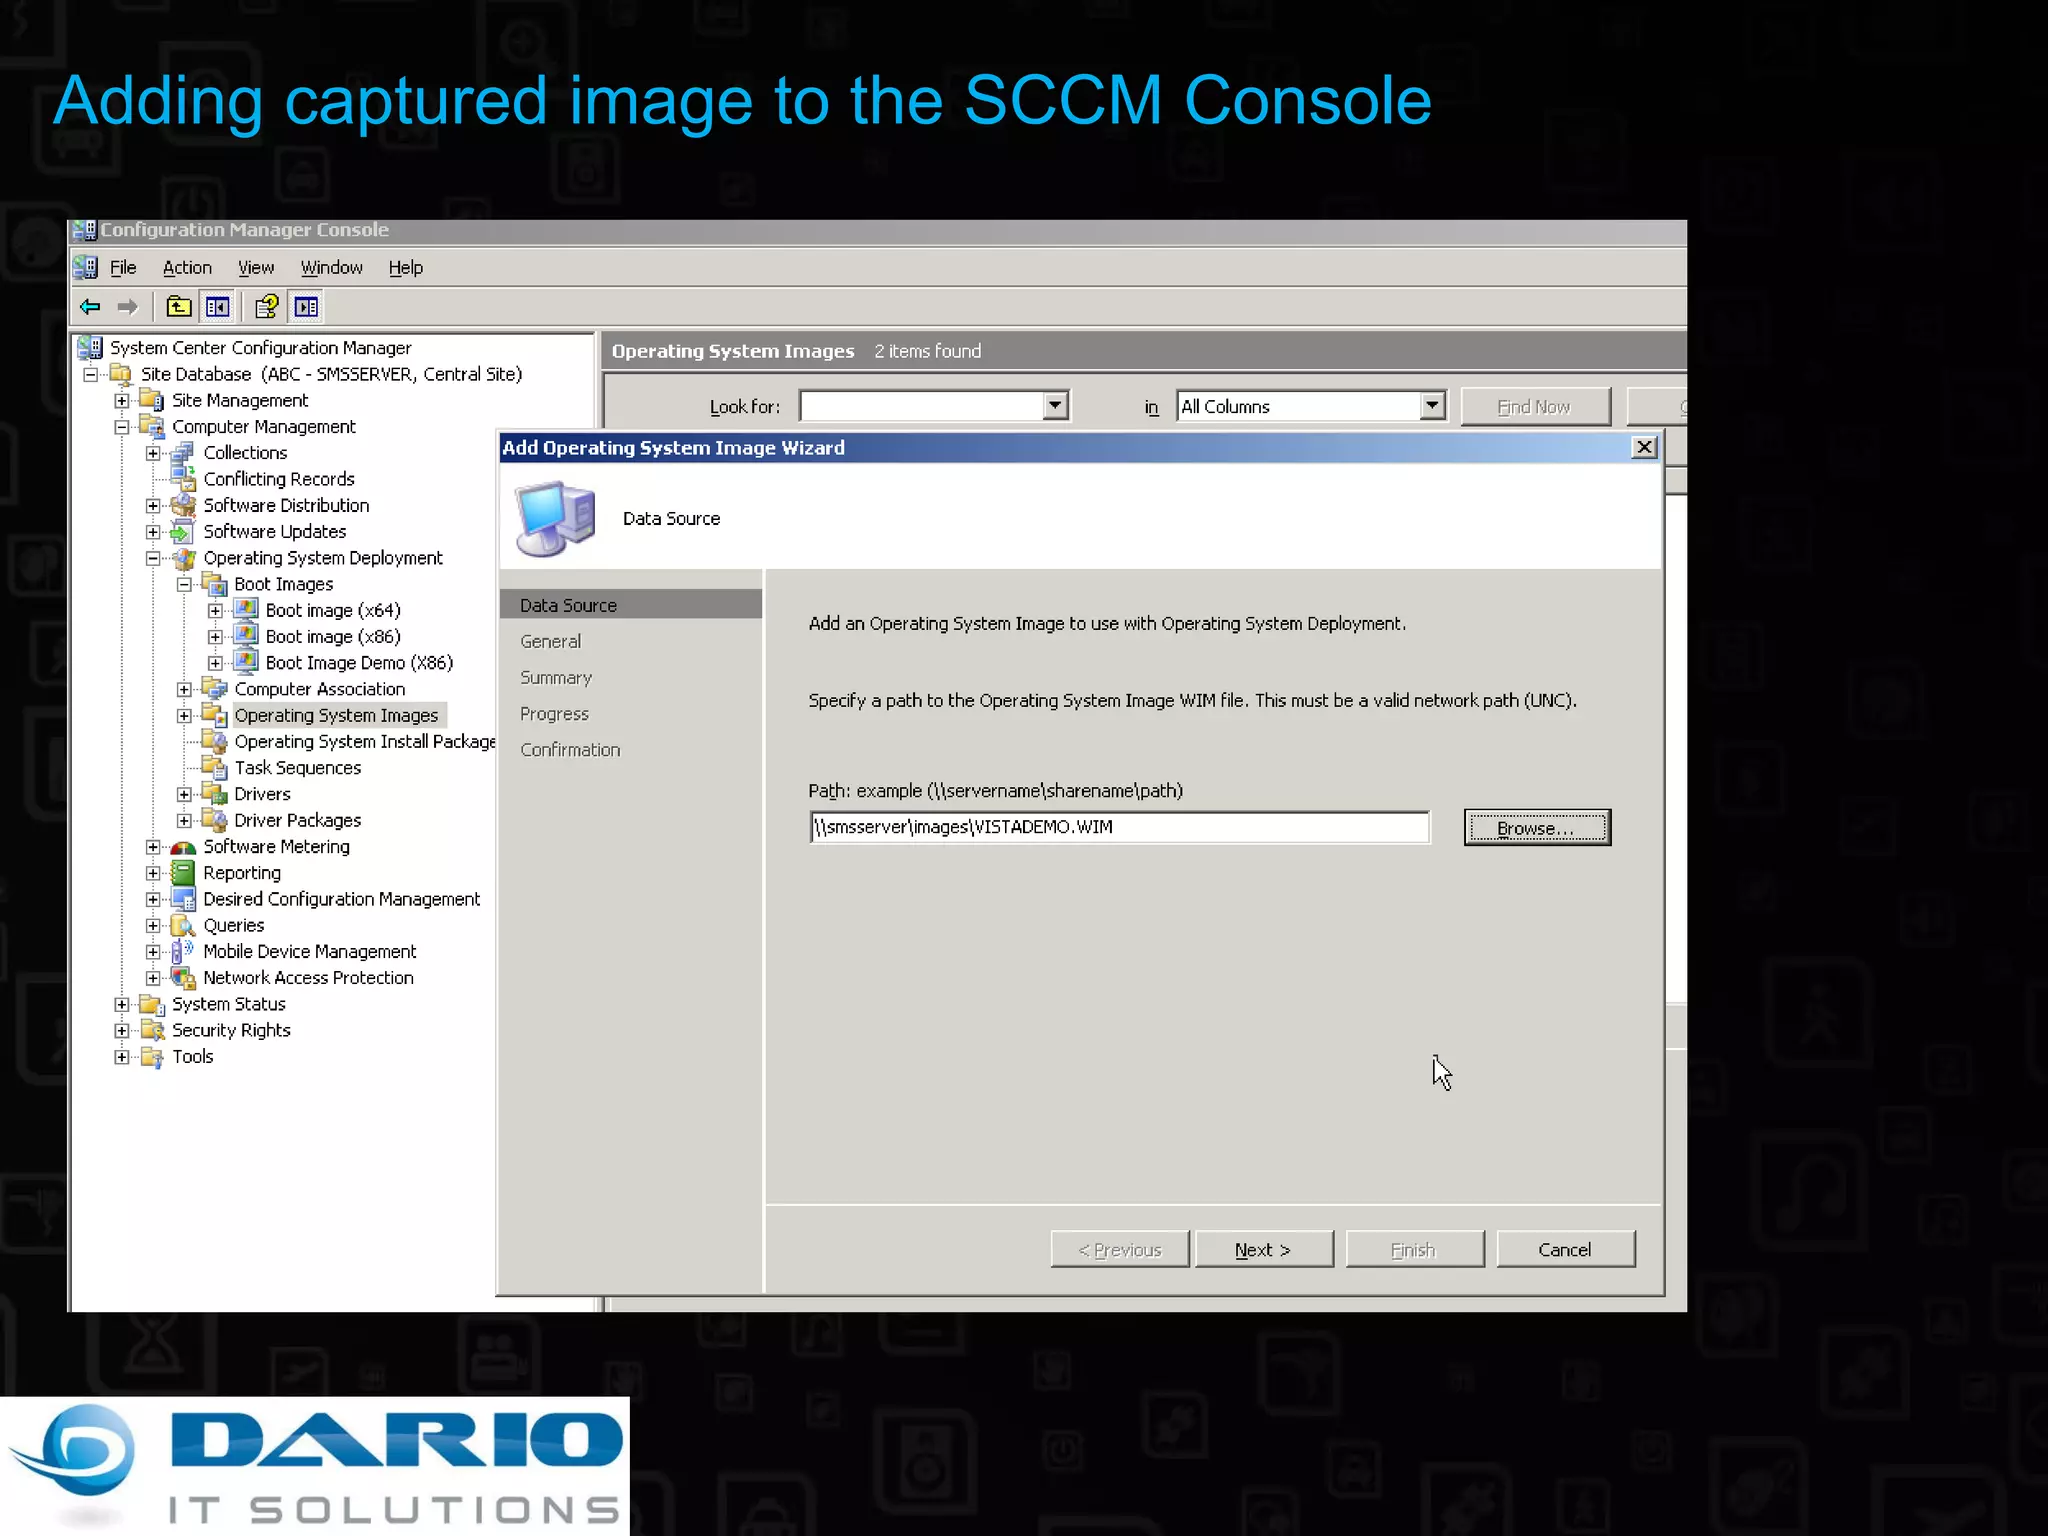This screenshot has height=1536, width=2048.
Task: Click the Security Rights icon
Action: pos(152,1030)
